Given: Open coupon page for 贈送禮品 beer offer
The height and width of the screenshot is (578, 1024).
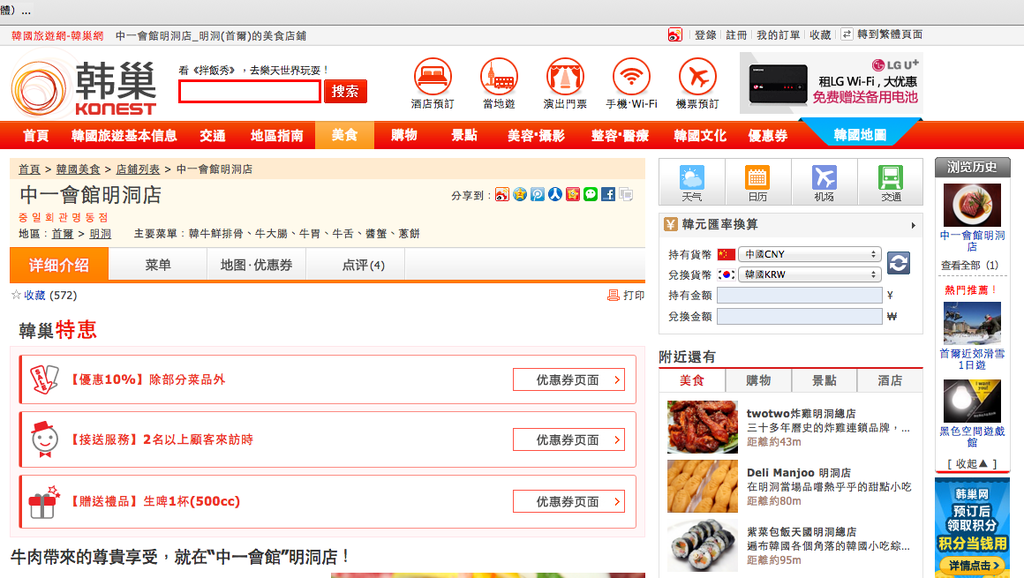Looking at the screenshot, I should (568, 501).
